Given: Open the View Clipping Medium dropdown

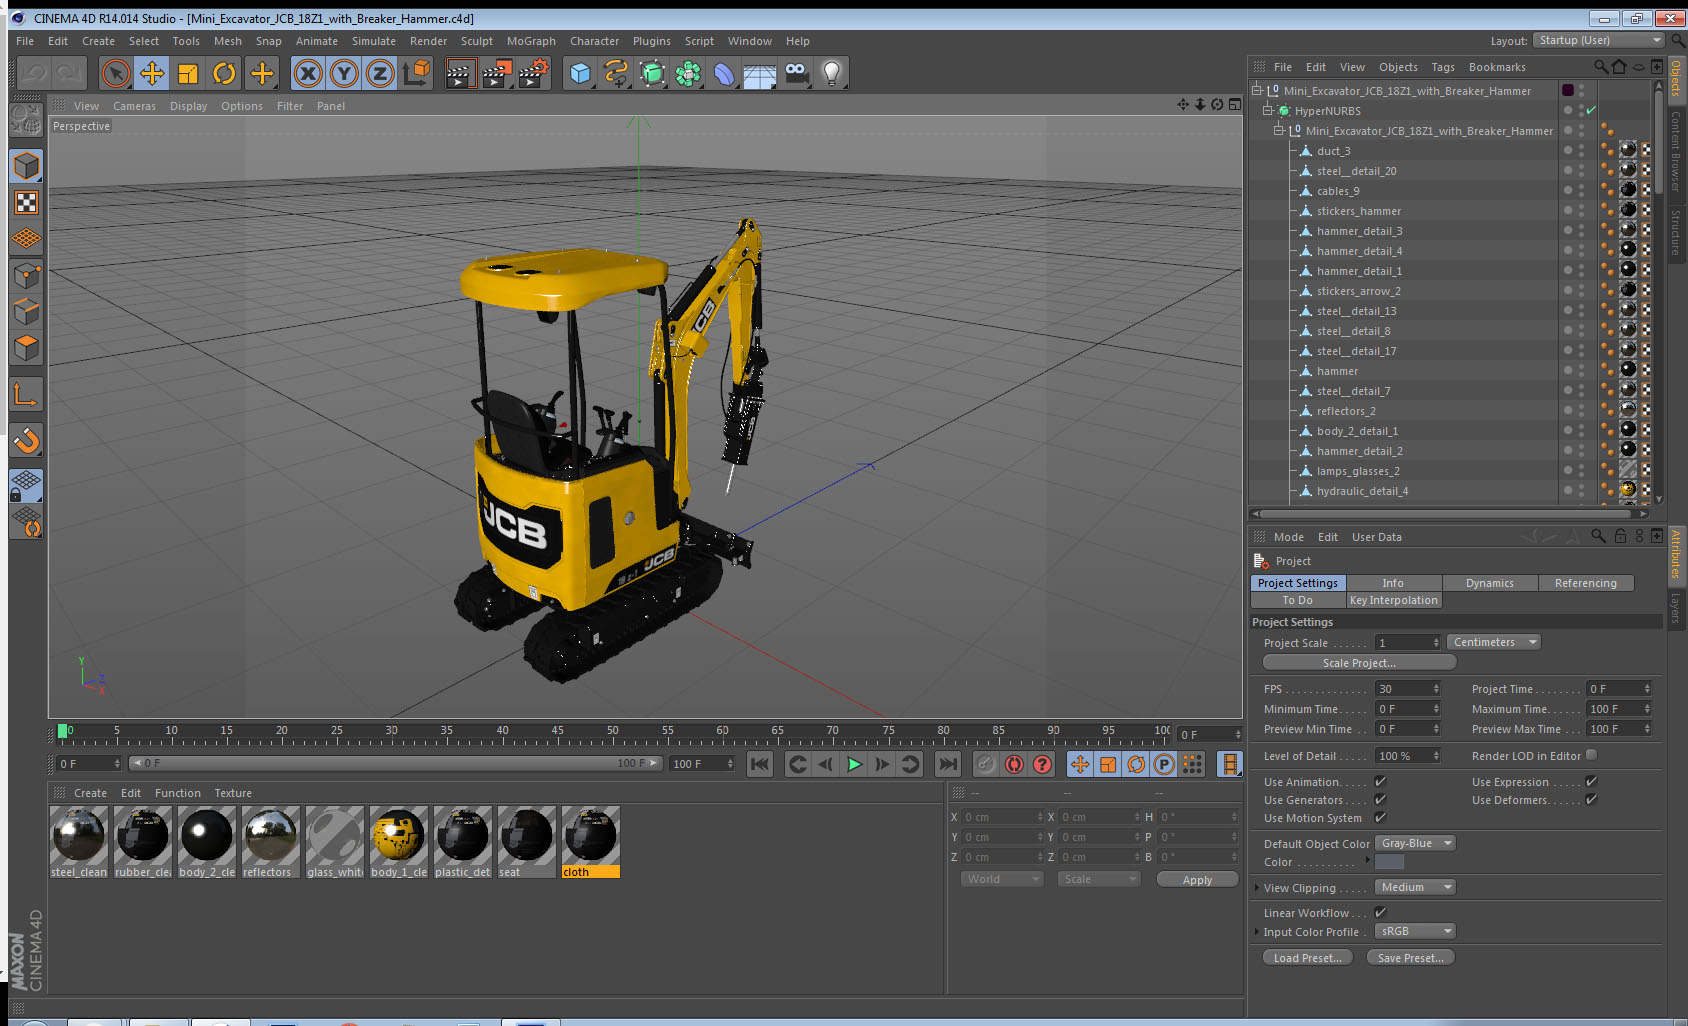Looking at the screenshot, I should pos(1415,887).
